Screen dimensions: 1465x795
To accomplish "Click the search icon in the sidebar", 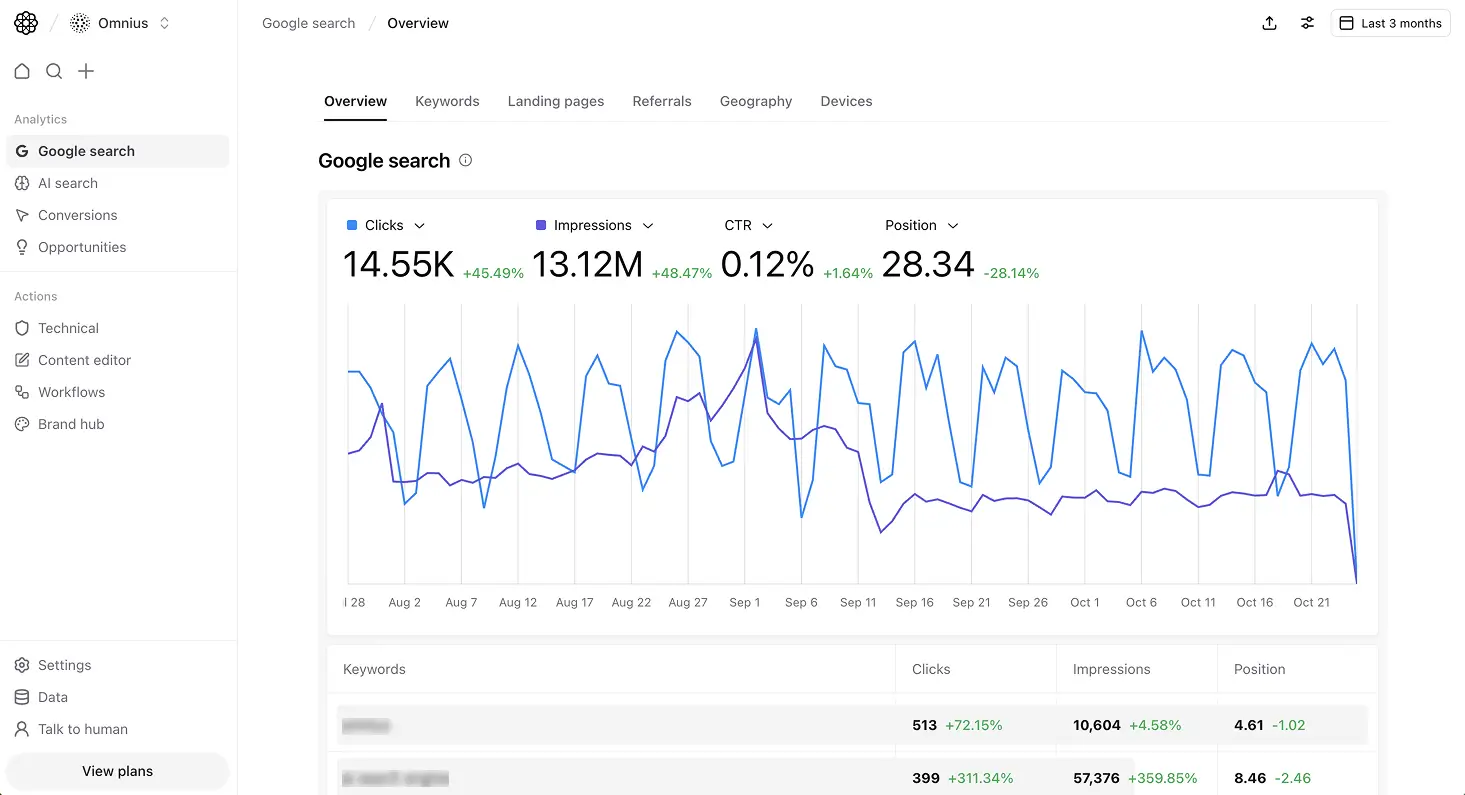I will pos(54,71).
